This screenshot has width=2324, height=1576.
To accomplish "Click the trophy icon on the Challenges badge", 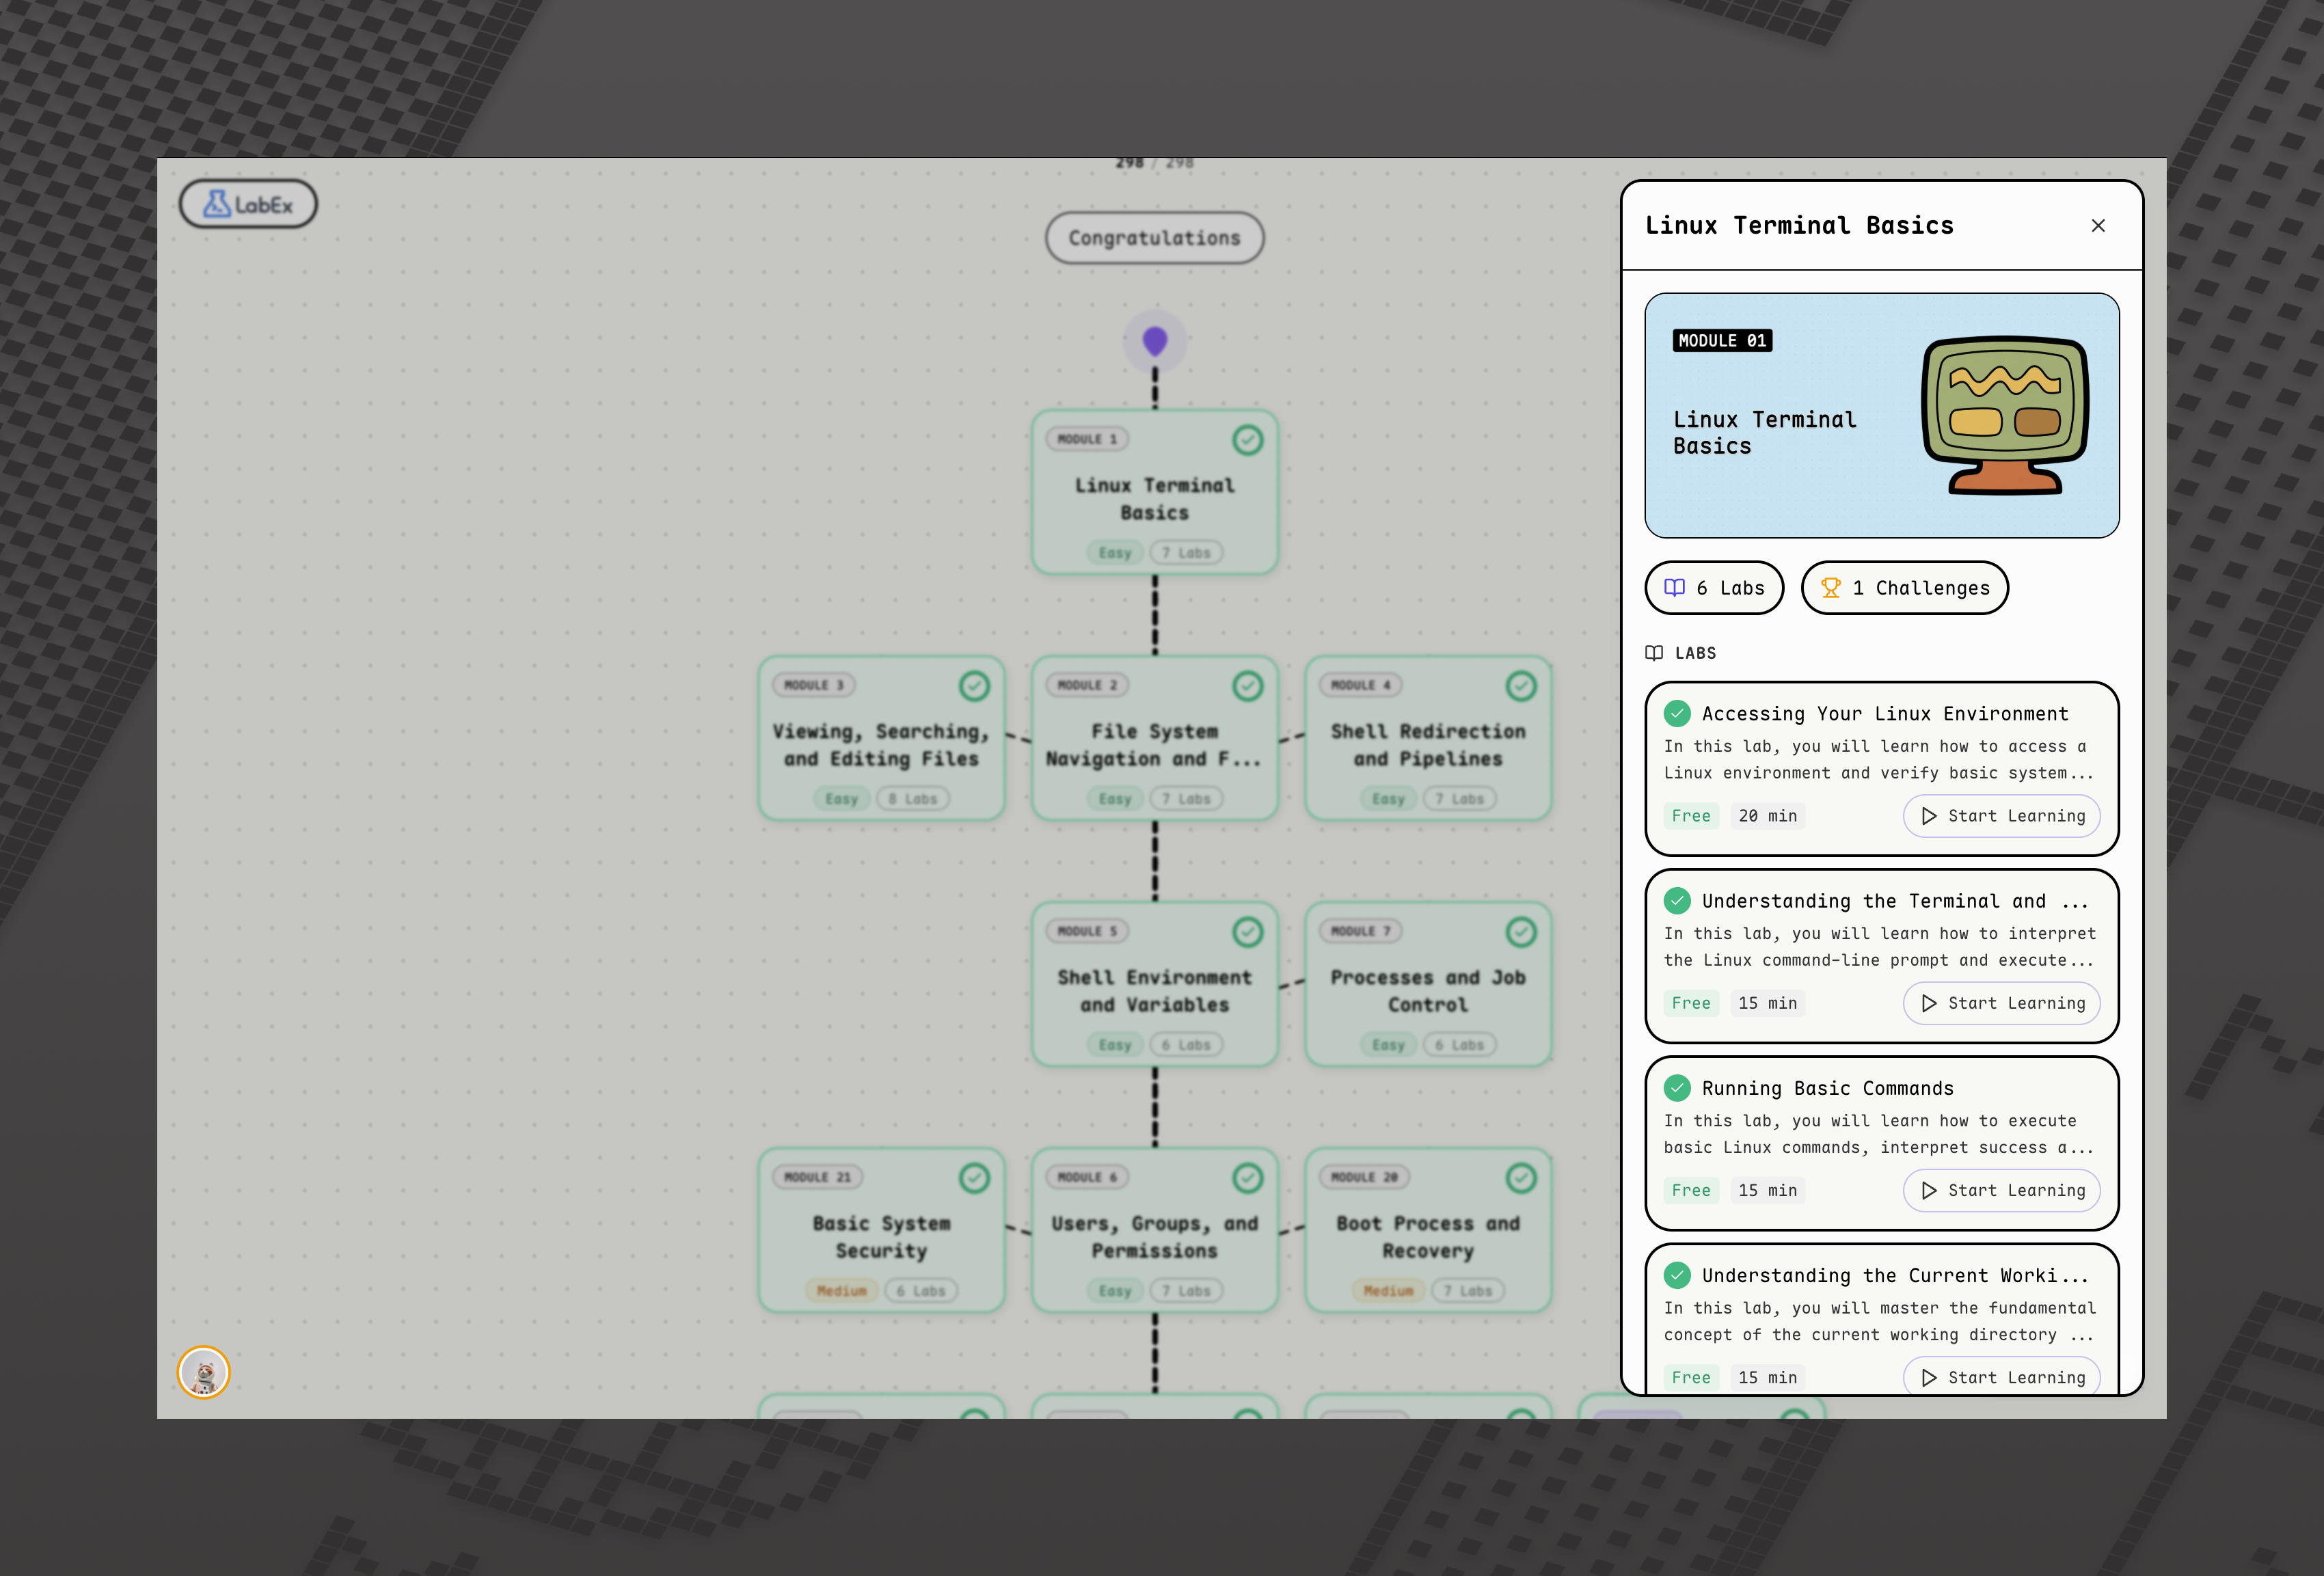I will pos(1832,588).
